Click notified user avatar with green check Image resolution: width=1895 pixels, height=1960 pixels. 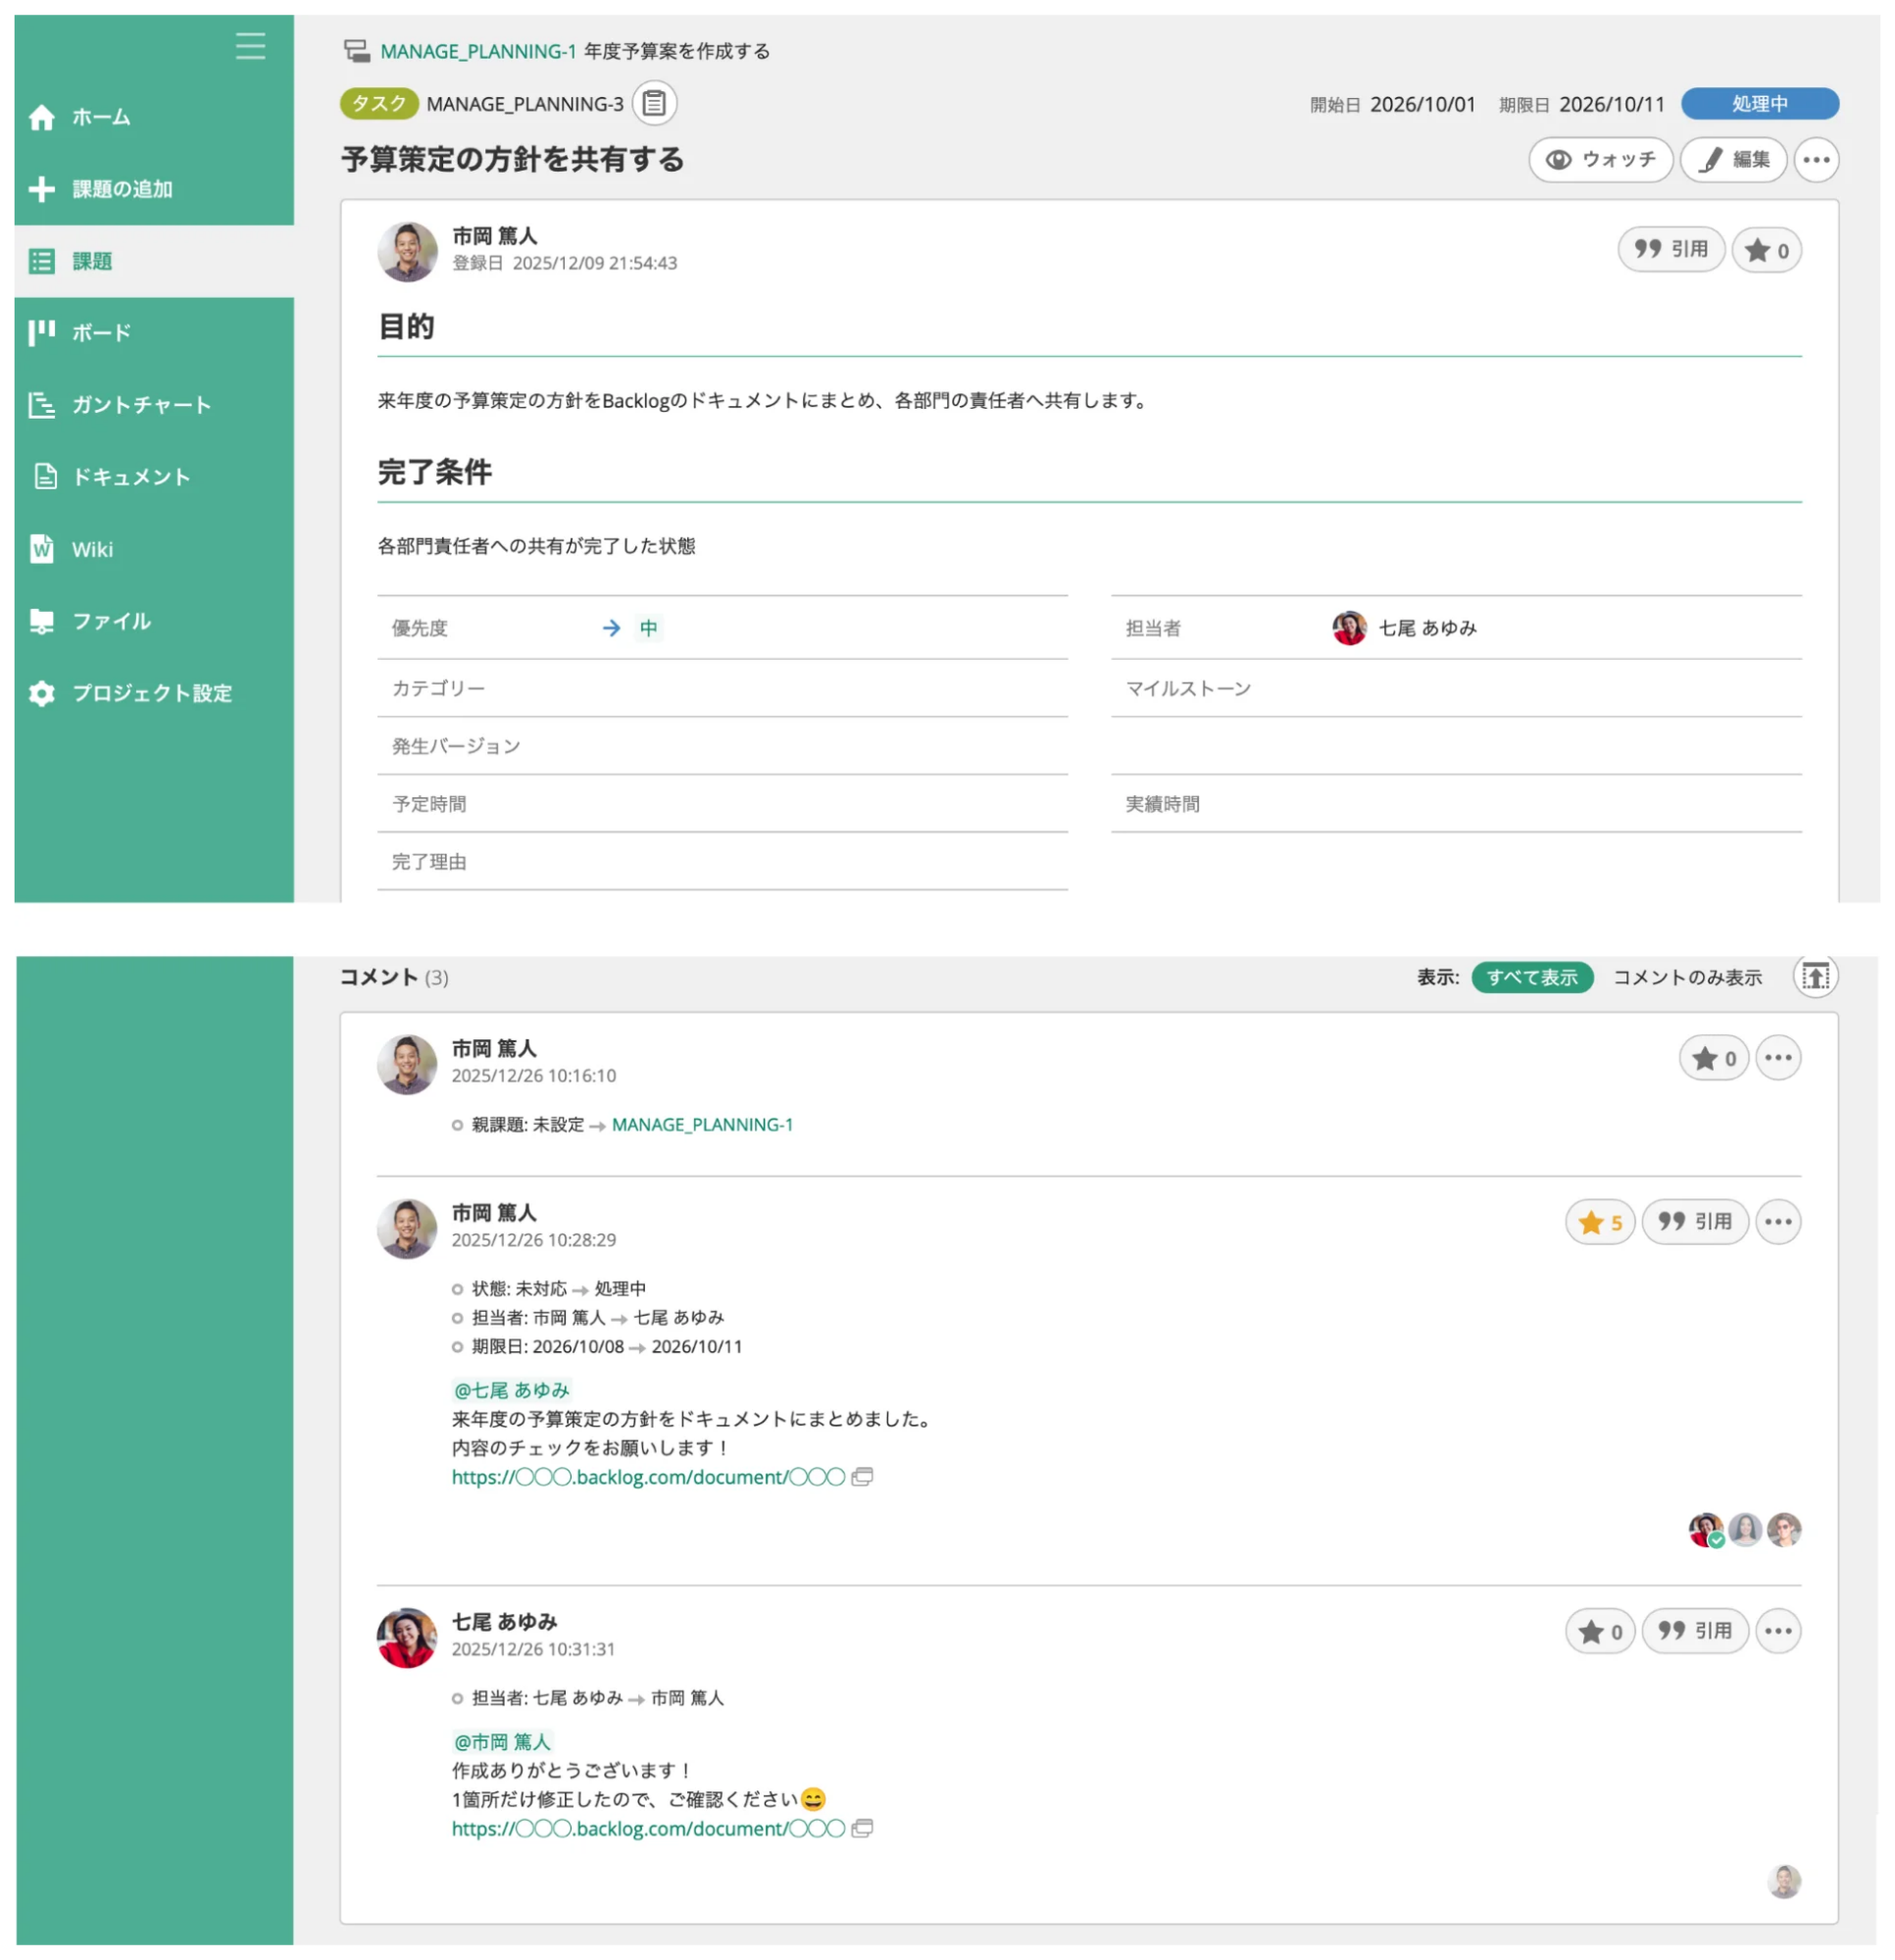[1706, 1529]
